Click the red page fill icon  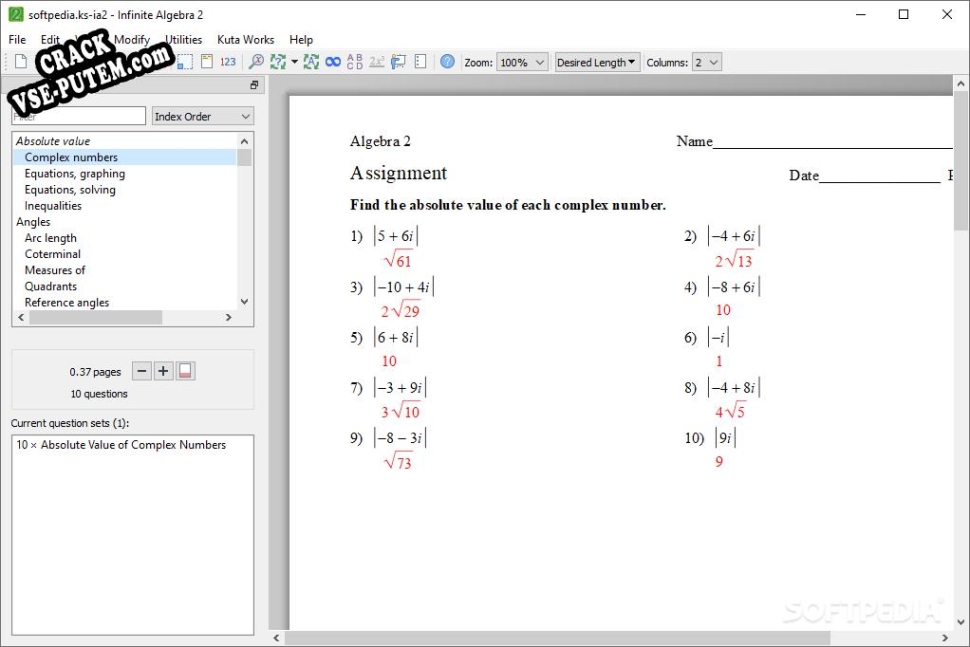(x=185, y=371)
